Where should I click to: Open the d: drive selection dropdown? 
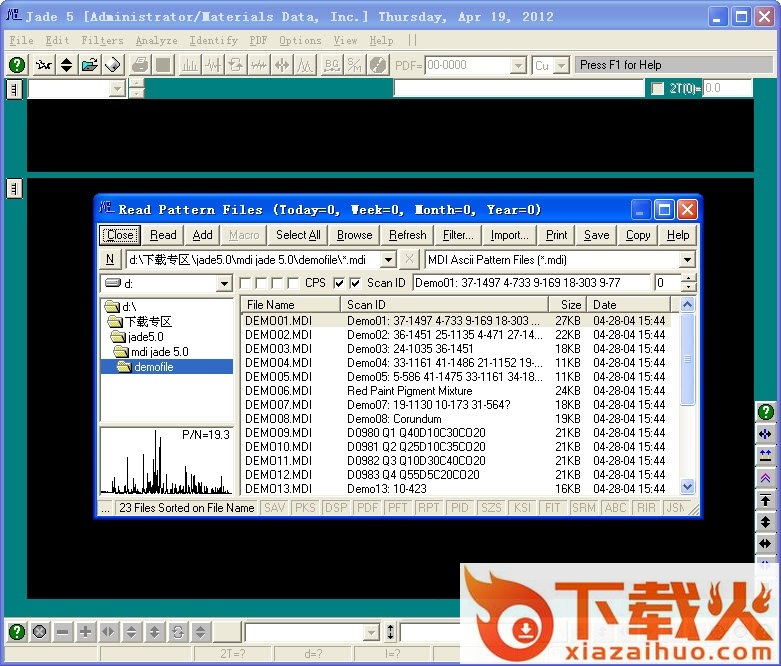[224, 284]
